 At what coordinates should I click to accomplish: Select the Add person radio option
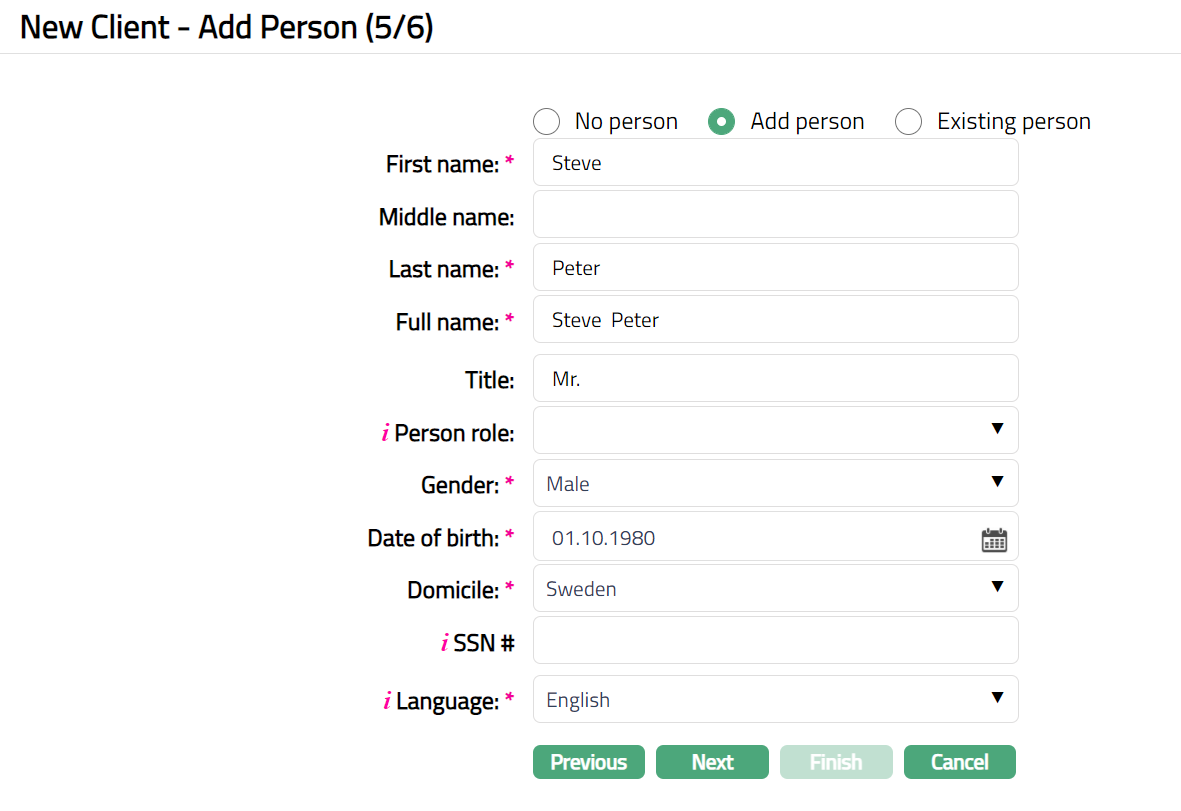(722, 122)
